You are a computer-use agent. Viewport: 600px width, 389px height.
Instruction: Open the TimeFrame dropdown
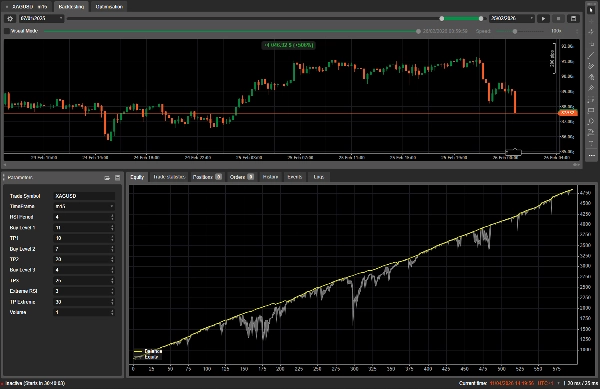tap(84, 207)
